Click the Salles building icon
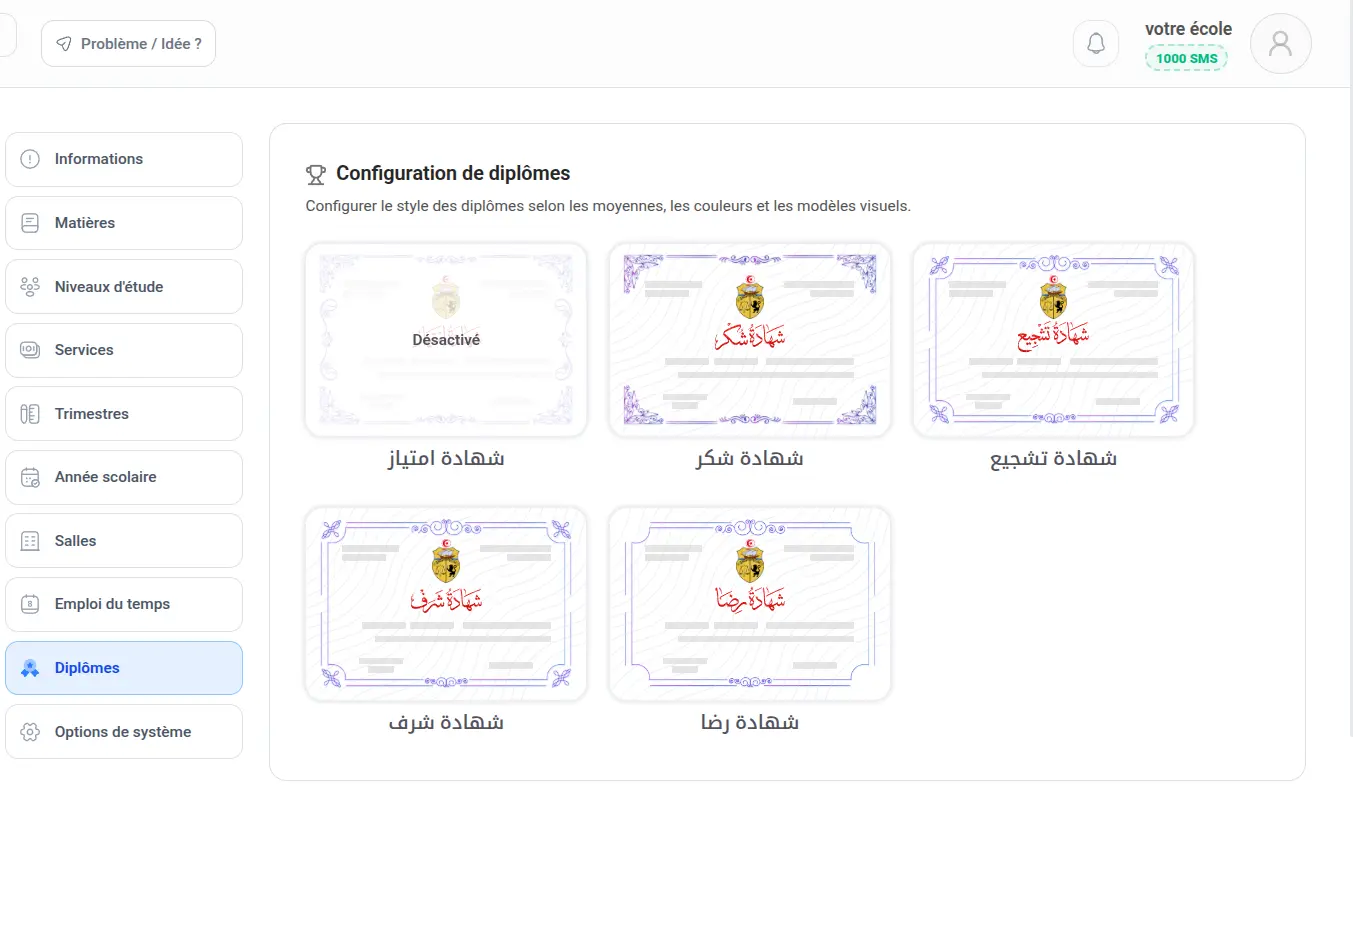Viewport: 1353px width, 930px height. point(30,541)
